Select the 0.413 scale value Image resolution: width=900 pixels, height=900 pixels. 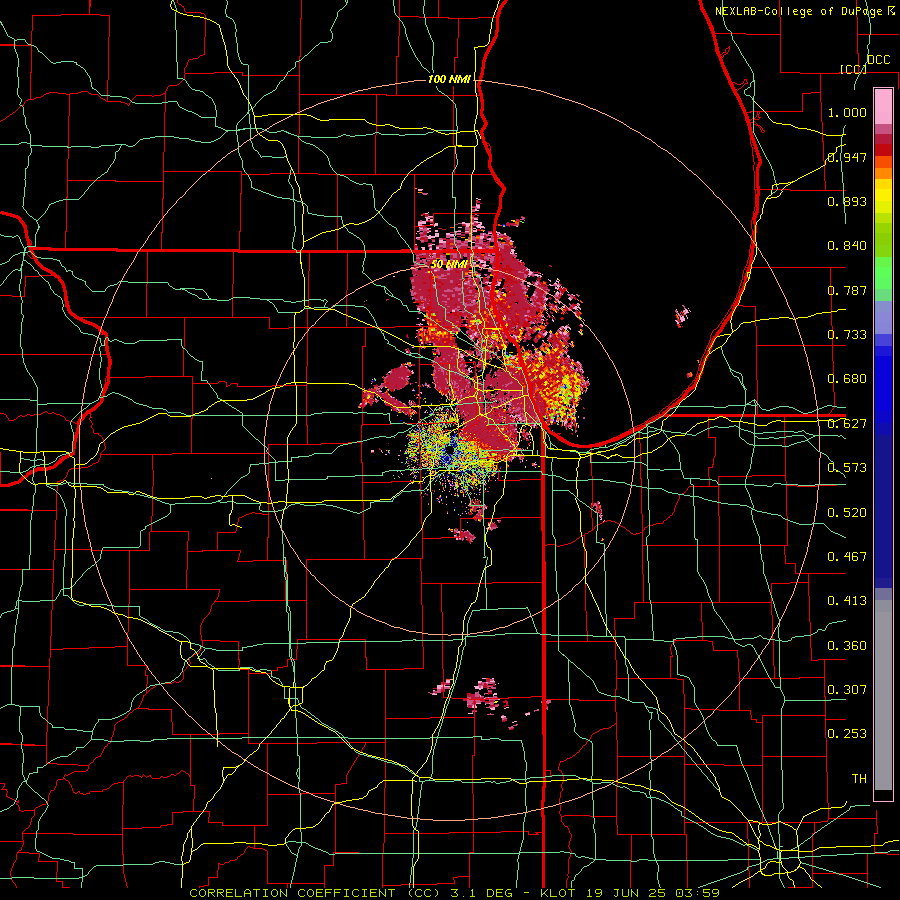click(x=847, y=601)
